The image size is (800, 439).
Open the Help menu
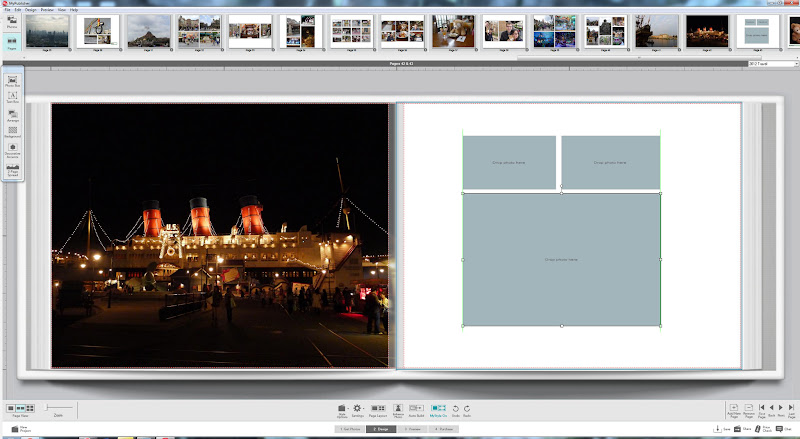(x=74, y=10)
